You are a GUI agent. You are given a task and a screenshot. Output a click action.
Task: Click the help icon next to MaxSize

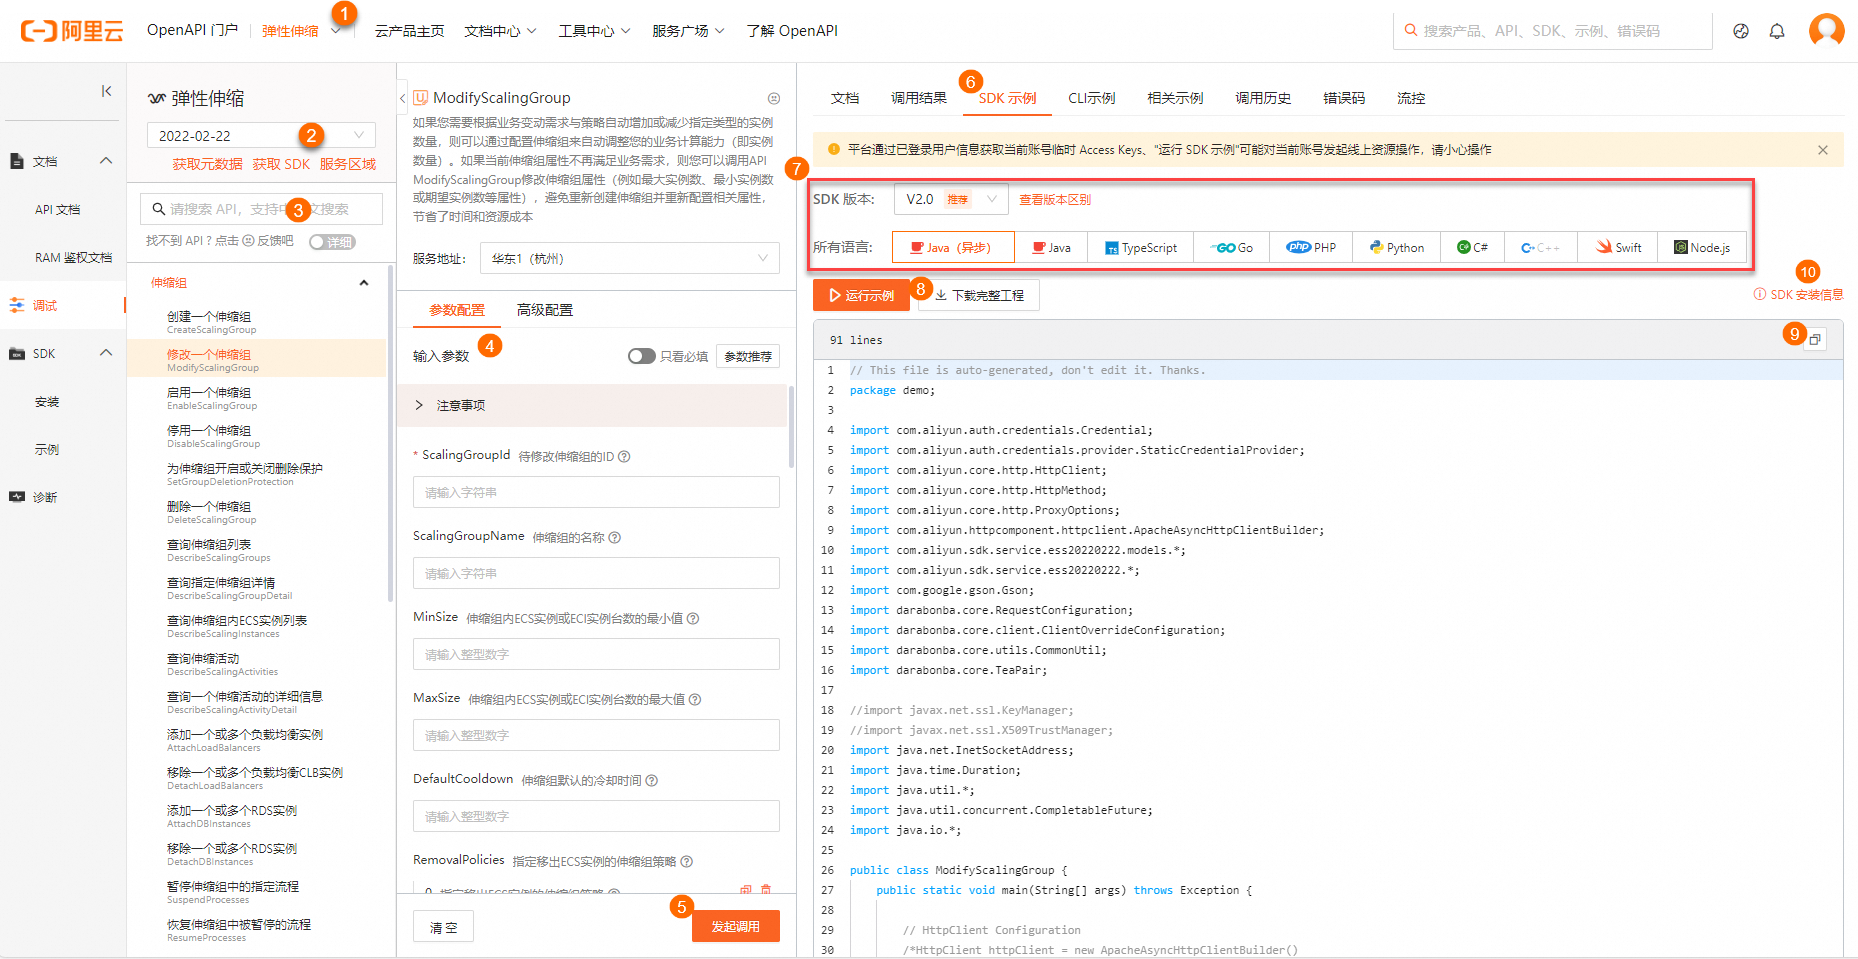coord(695,699)
